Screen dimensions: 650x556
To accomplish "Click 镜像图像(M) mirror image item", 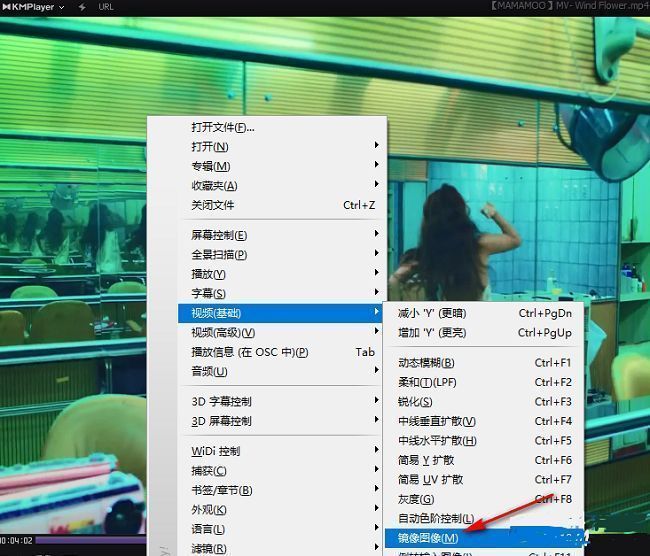I will [484, 538].
